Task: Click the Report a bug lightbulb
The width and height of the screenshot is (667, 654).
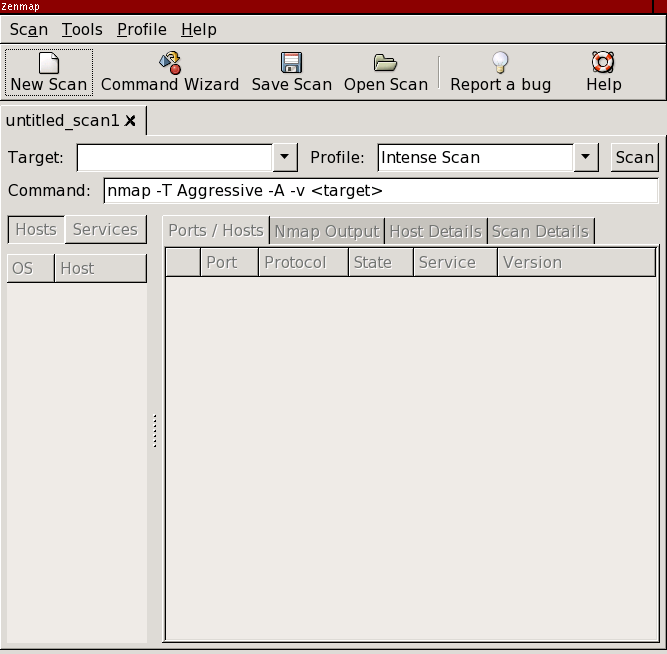Action: coord(500,62)
